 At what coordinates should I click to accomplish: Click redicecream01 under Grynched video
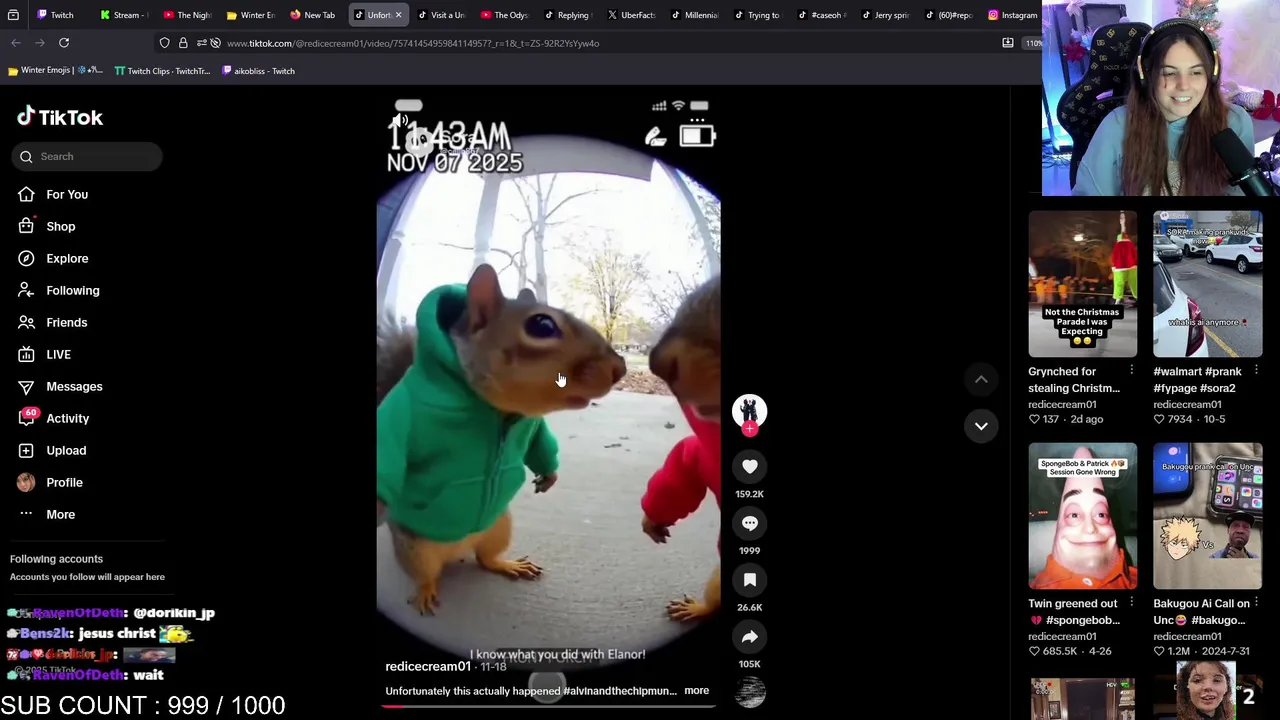point(1062,404)
